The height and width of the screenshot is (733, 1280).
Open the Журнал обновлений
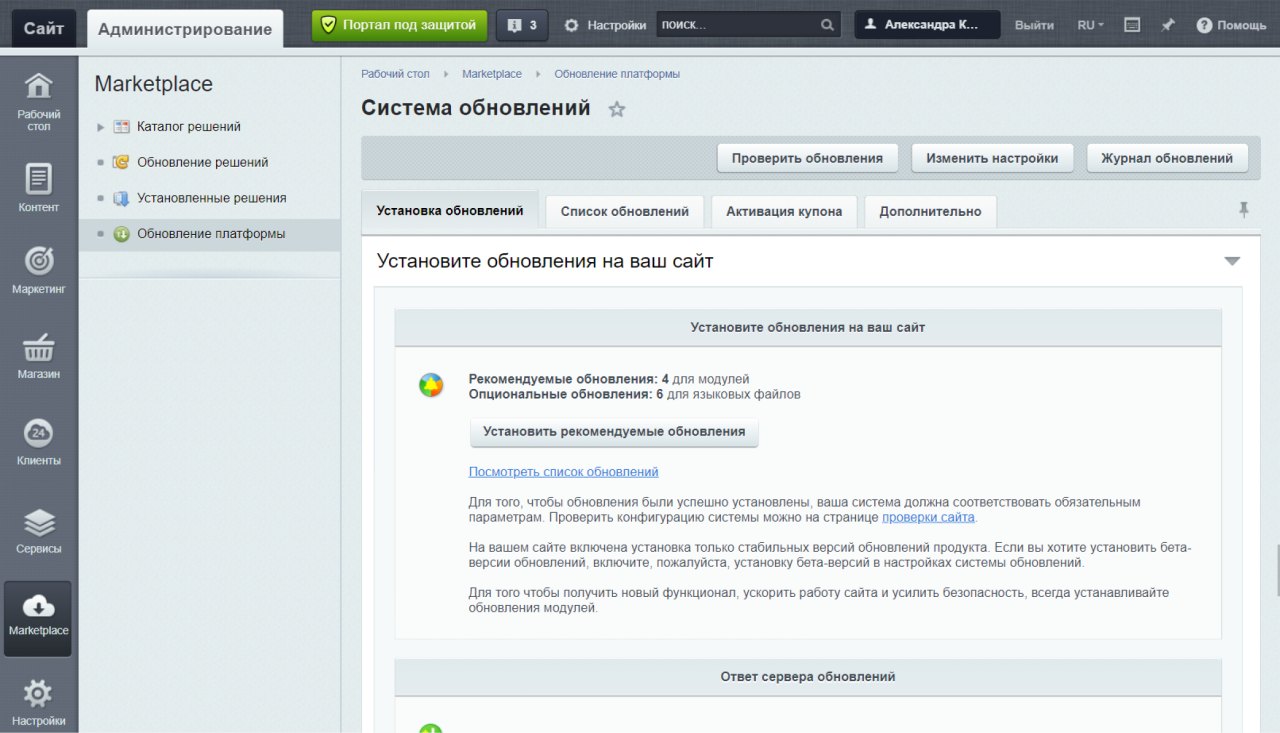[x=1167, y=158]
